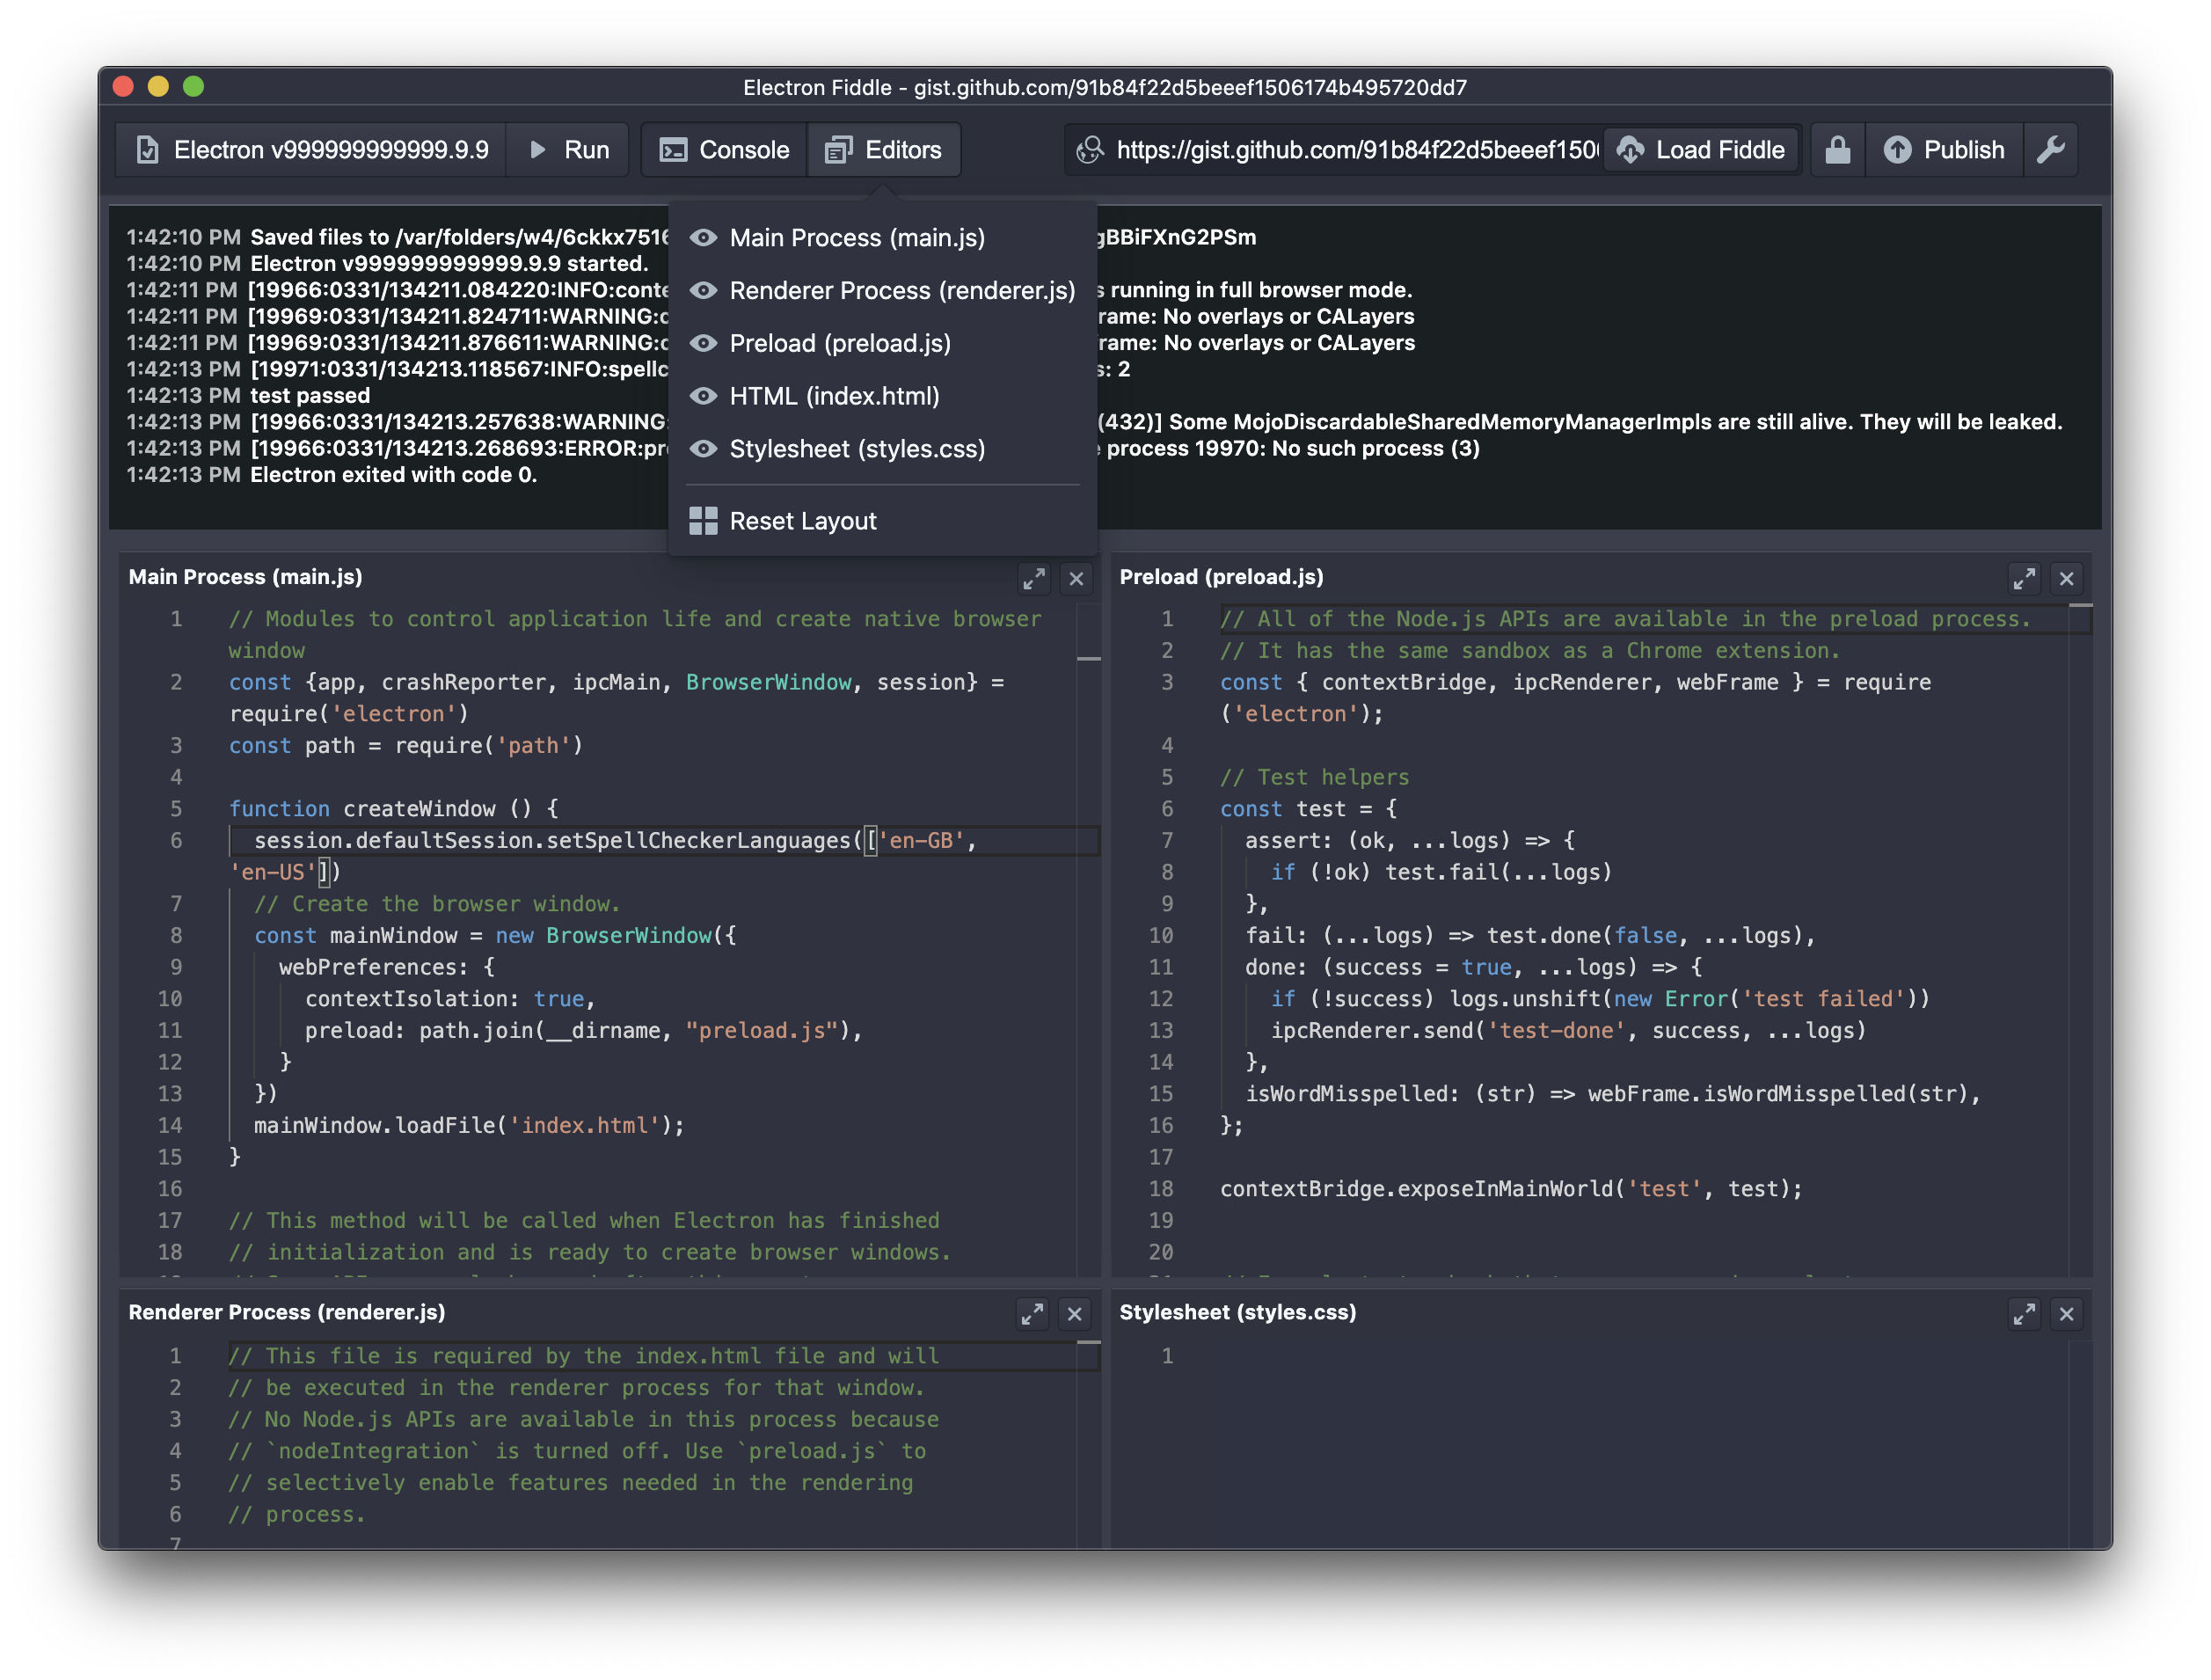Click the Publish upload icon
Image resolution: width=2211 pixels, height=1680 pixels.
1899,149
